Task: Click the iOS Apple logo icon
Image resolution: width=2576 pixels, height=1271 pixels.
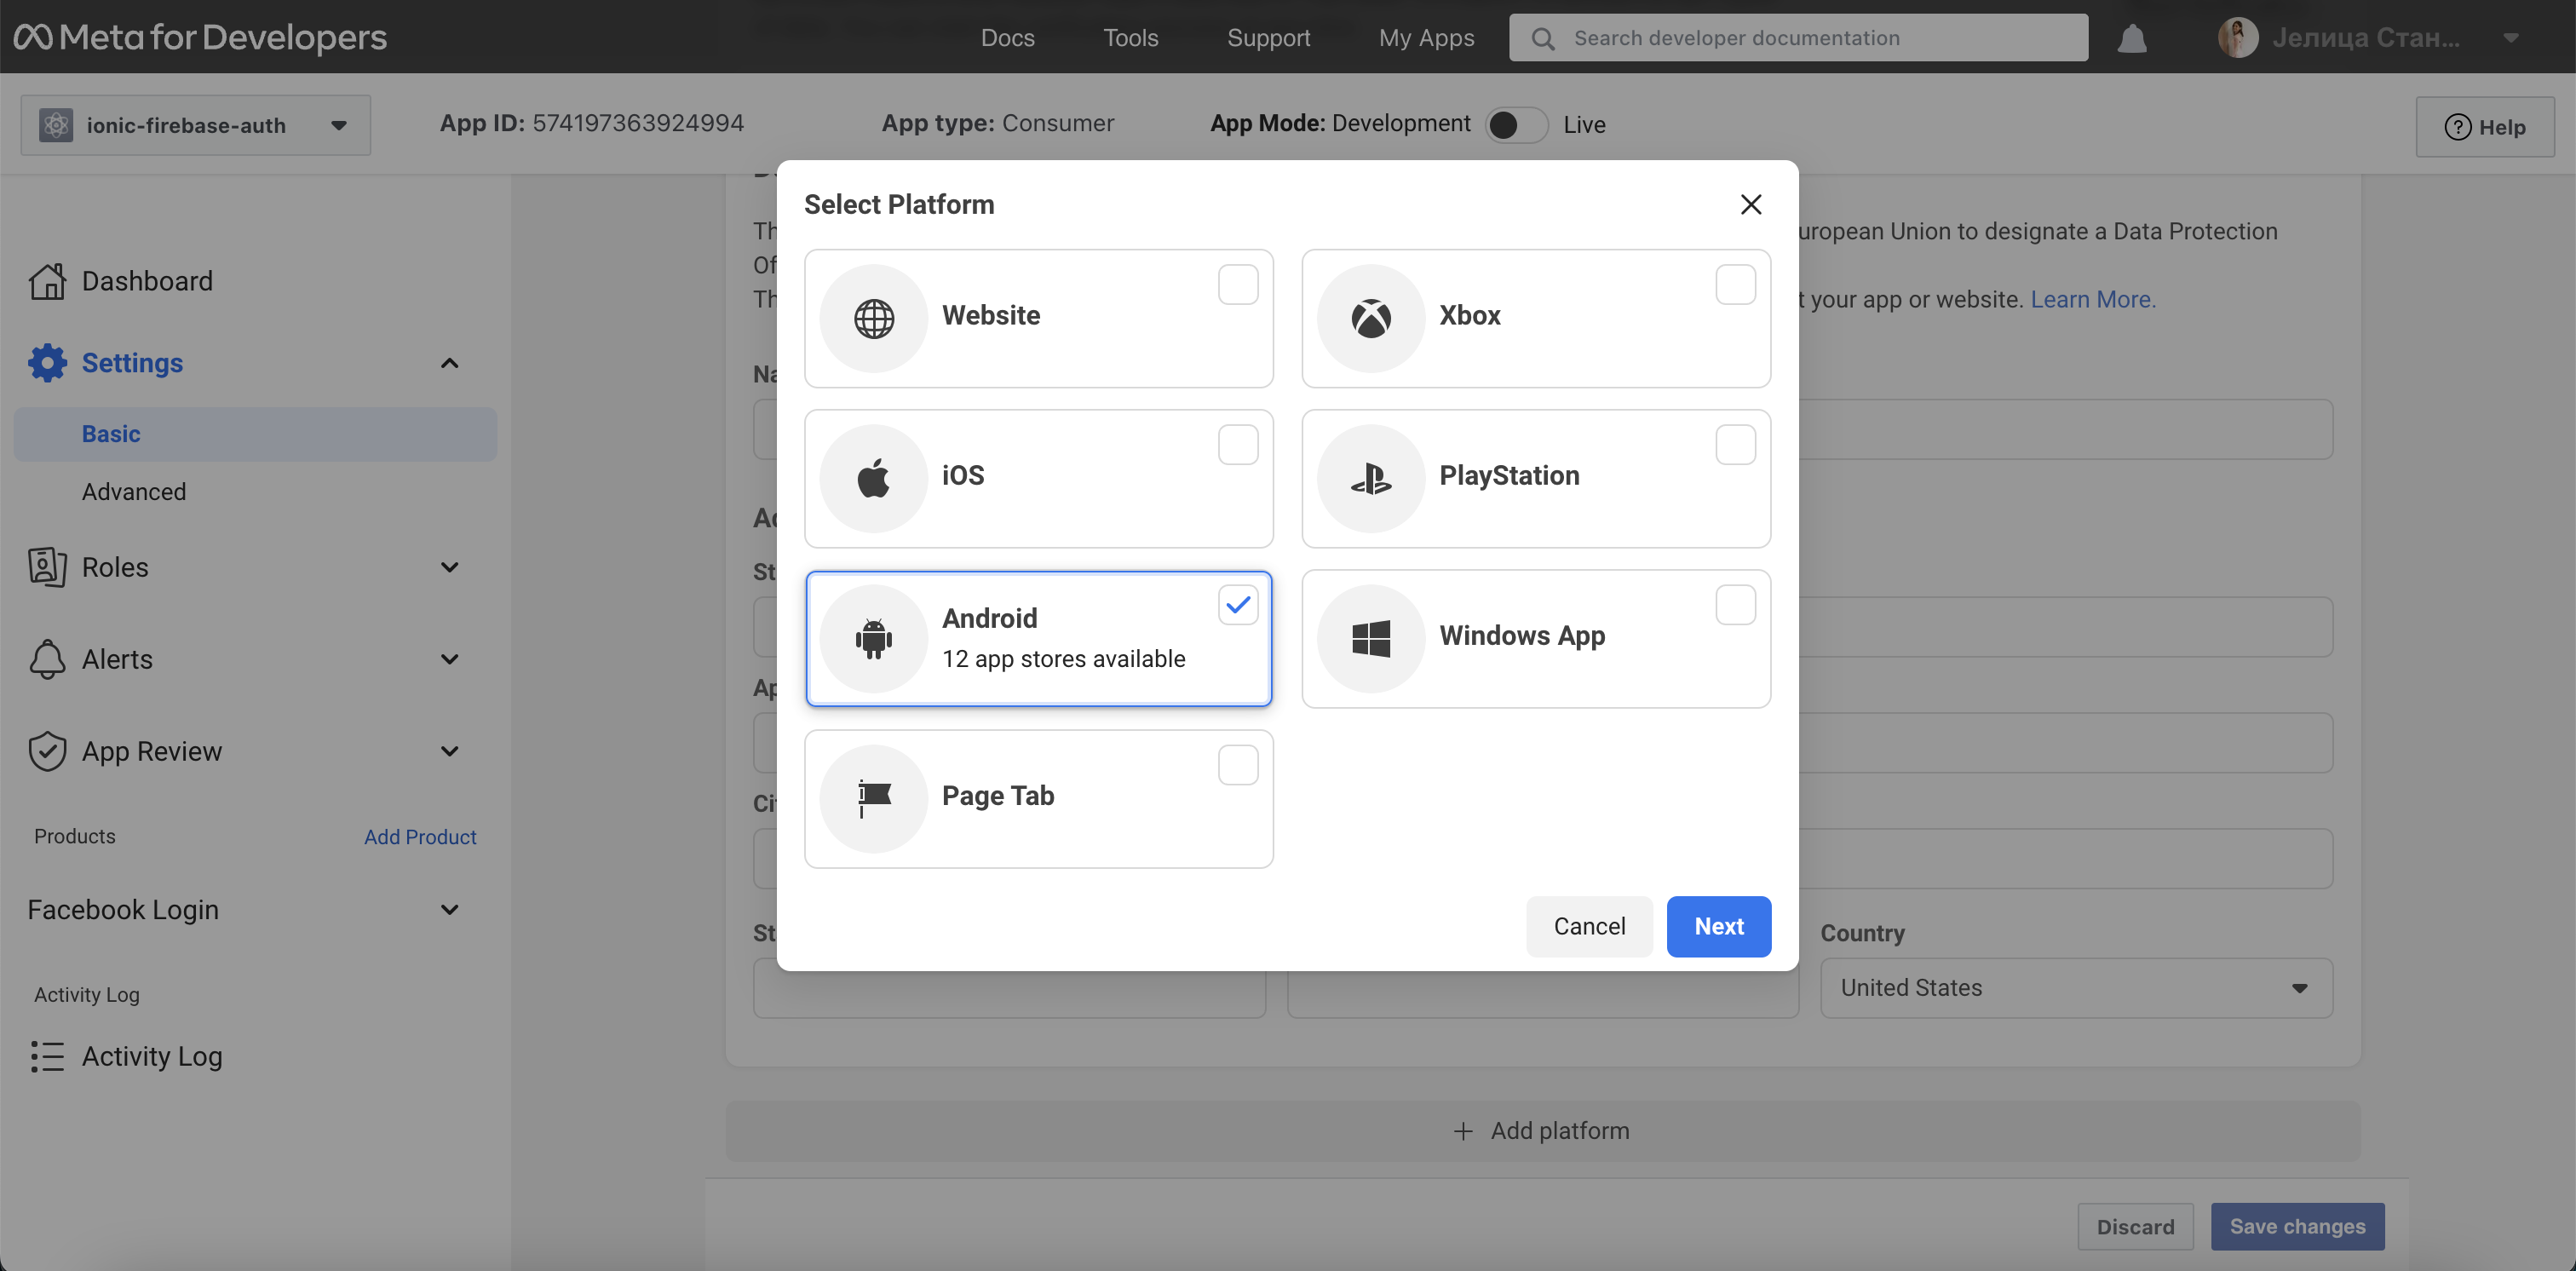Action: pyautogui.click(x=873, y=478)
